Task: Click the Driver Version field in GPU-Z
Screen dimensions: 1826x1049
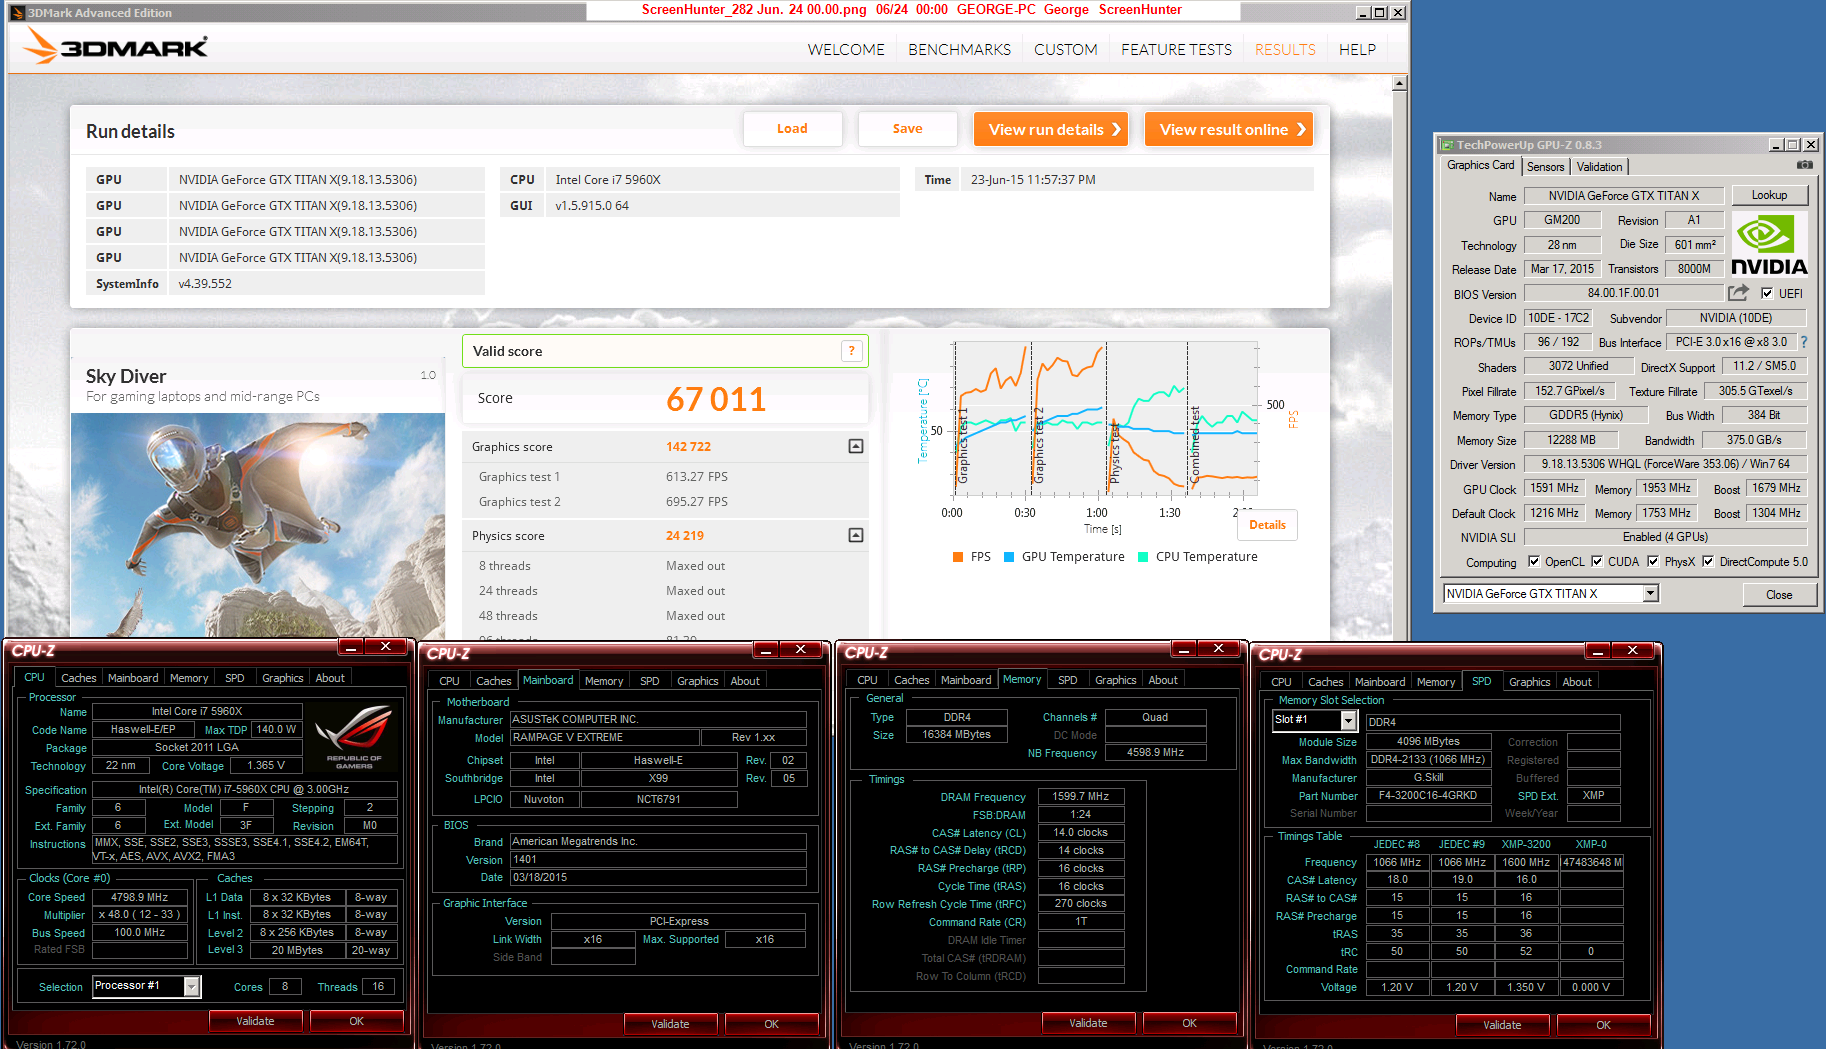Action: pyautogui.click(x=1665, y=464)
